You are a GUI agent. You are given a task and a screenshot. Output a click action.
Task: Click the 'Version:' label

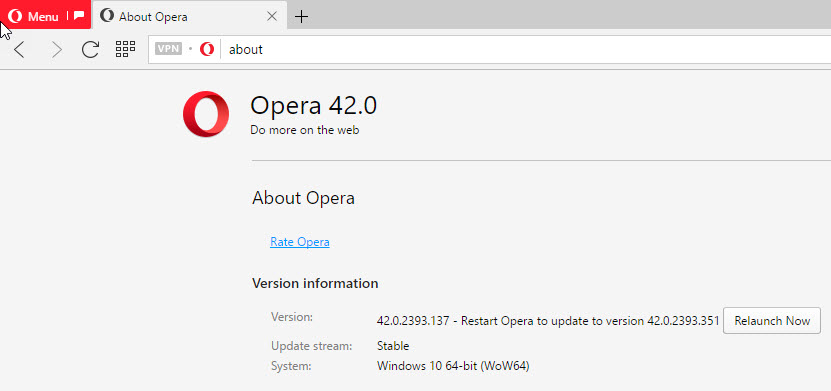pyautogui.click(x=292, y=317)
